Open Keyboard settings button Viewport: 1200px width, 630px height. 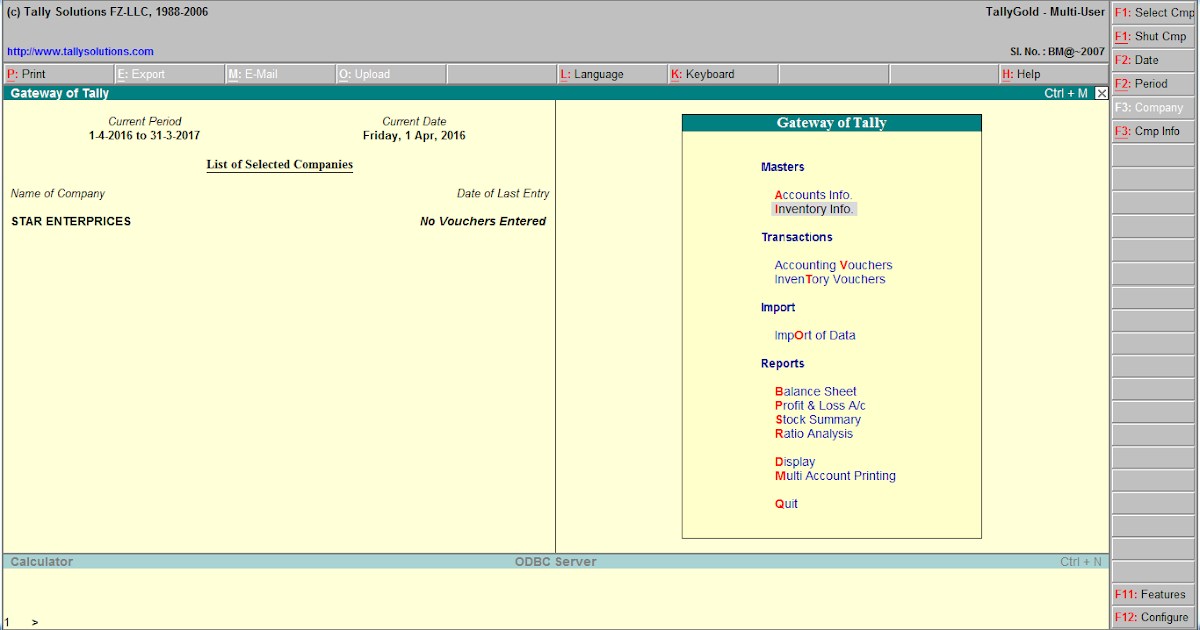point(721,74)
